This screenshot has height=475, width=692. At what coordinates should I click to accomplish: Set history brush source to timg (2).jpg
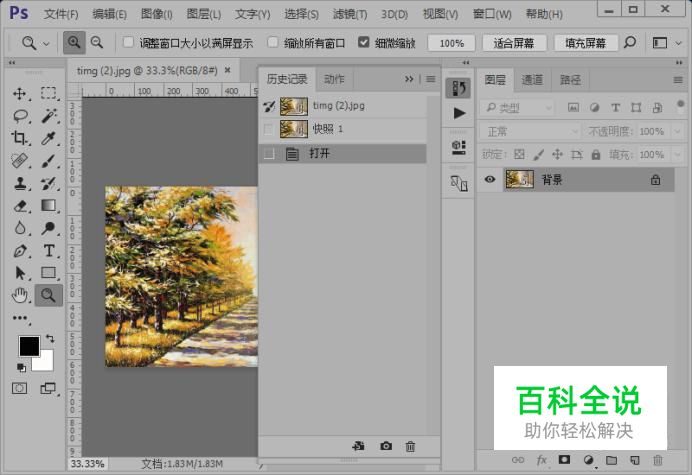tap(268, 106)
